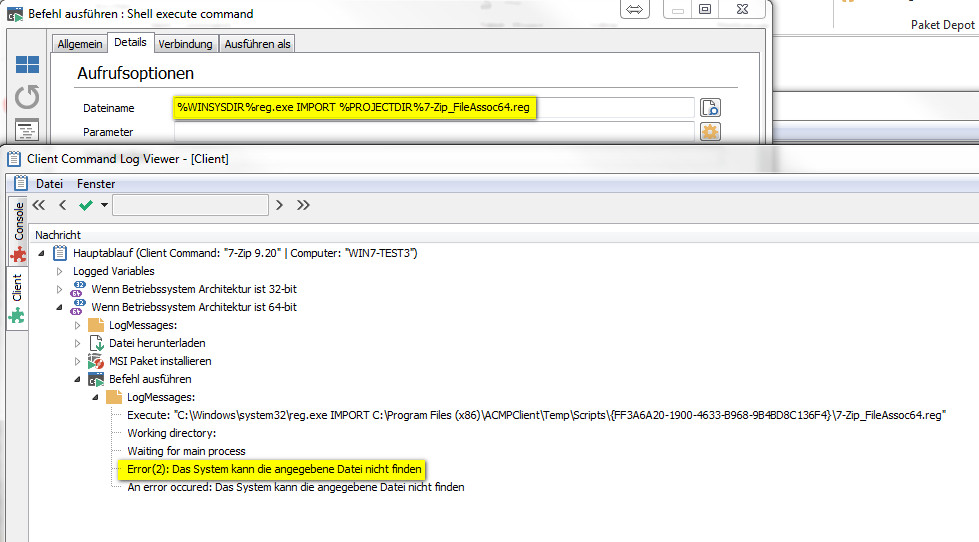Click the text lines icon in dialog sidebar
This screenshot has height=542, width=979.
tap(27, 130)
